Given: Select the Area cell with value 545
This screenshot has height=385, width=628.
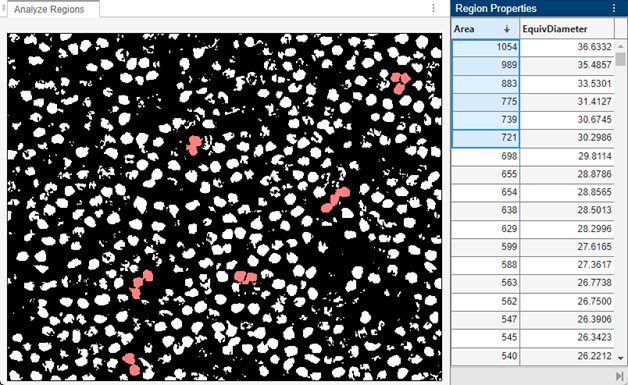Looking at the screenshot, I should (485, 337).
